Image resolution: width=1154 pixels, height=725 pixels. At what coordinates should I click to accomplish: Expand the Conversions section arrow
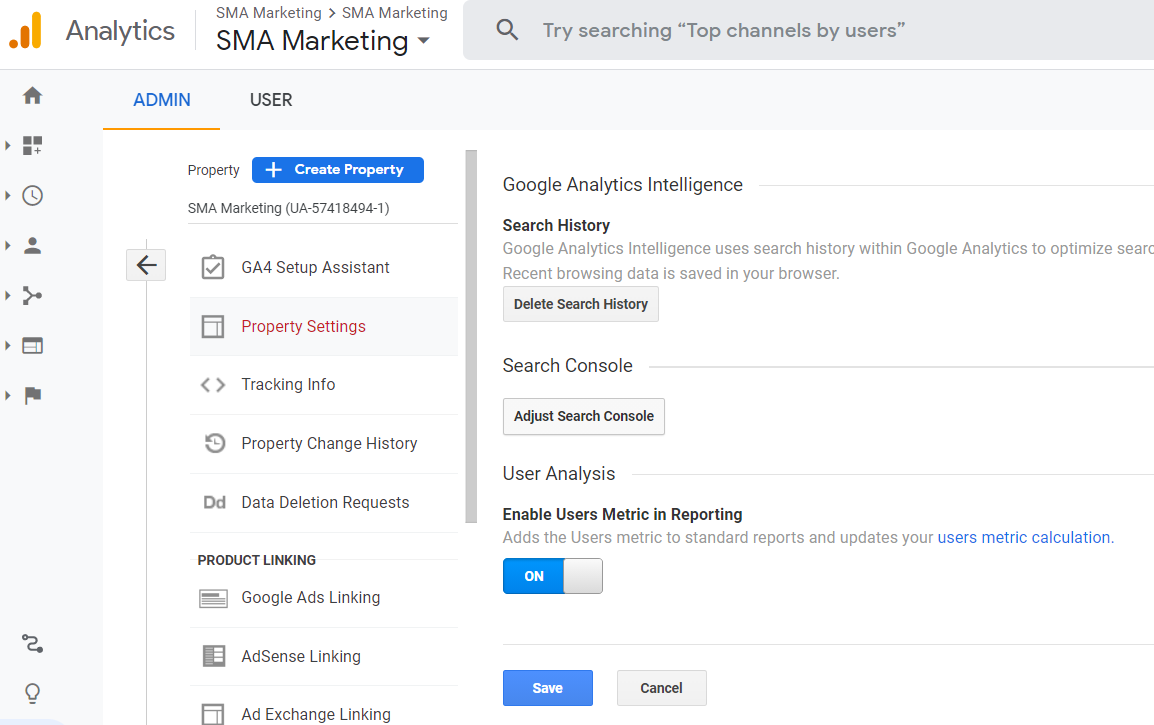tap(8, 396)
